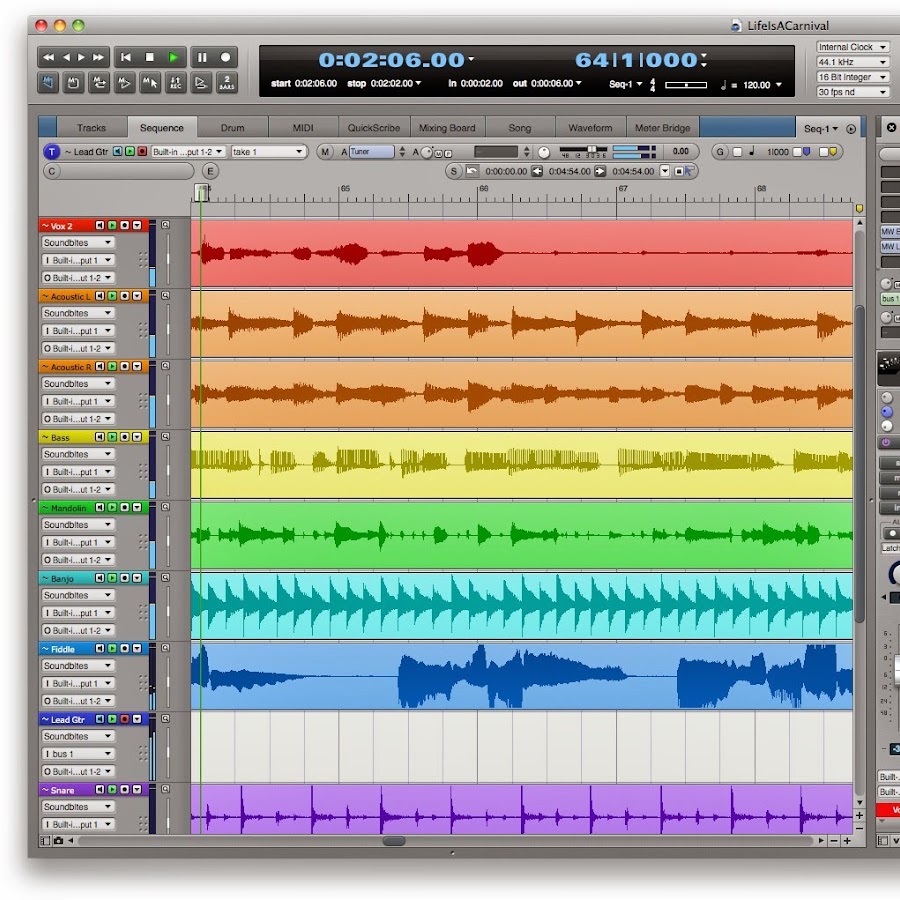Record-arm the Mandolin track
The width and height of the screenshot is (900, 900).
[x=125, y=507]
